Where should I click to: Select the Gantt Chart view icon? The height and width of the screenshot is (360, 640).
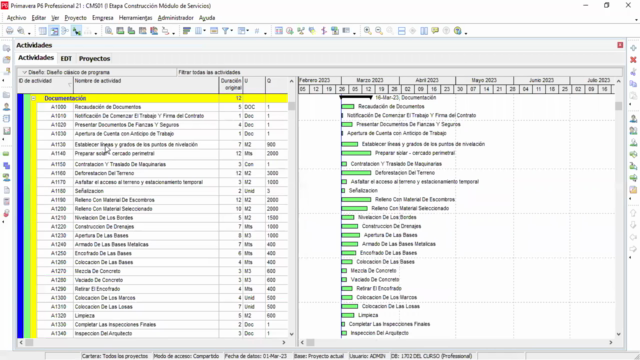tap(54, 31)
